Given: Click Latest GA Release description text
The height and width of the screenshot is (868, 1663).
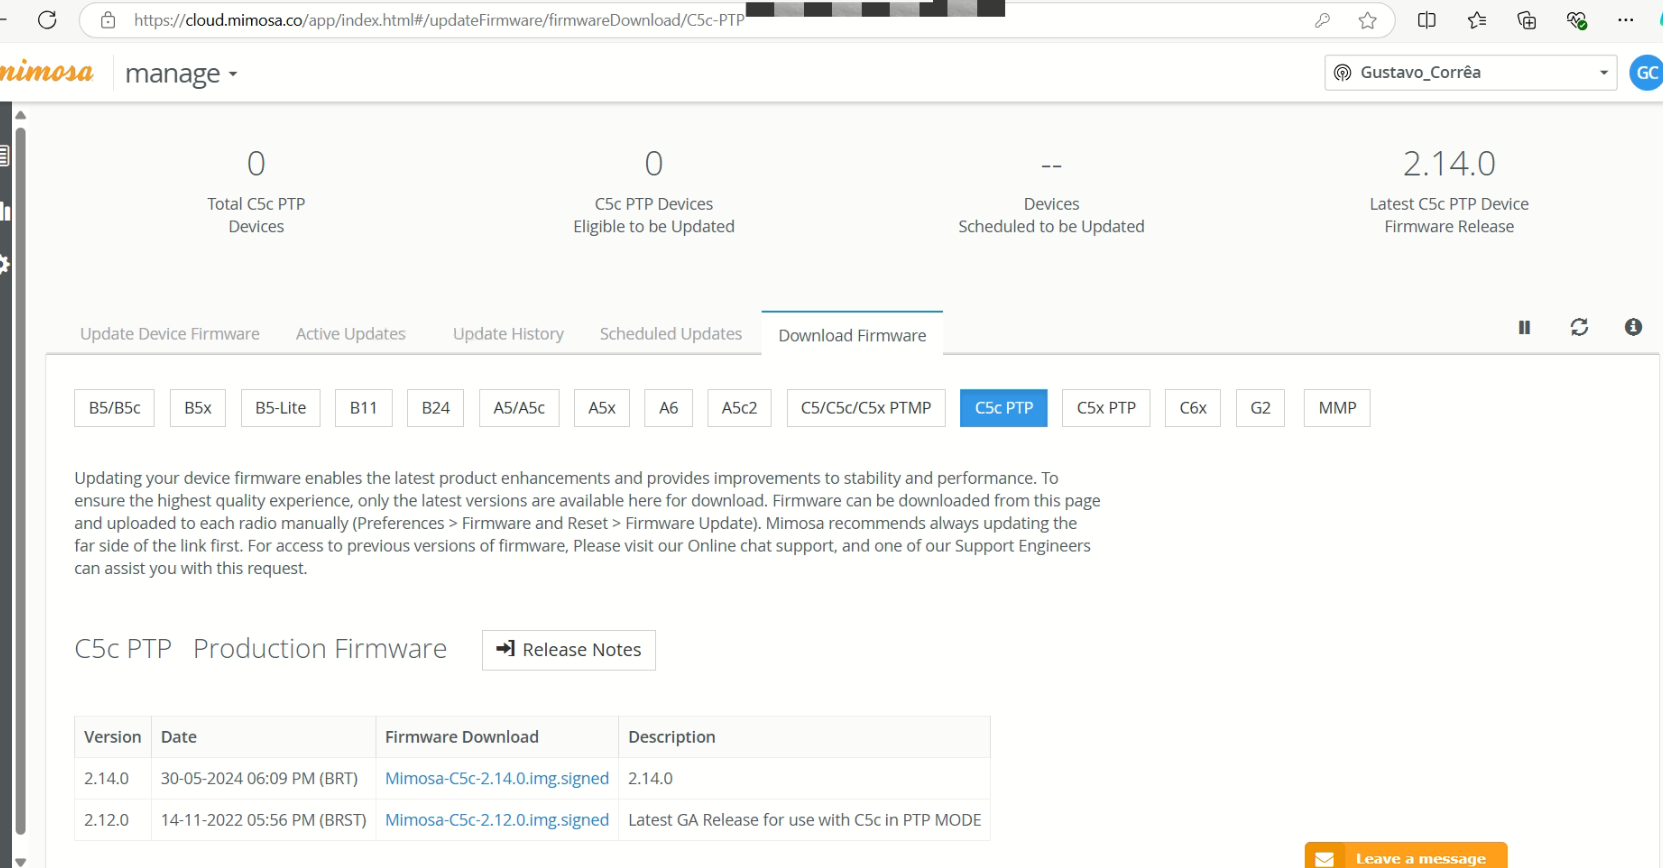Looking at the screenshot, I should click(804, 820).
